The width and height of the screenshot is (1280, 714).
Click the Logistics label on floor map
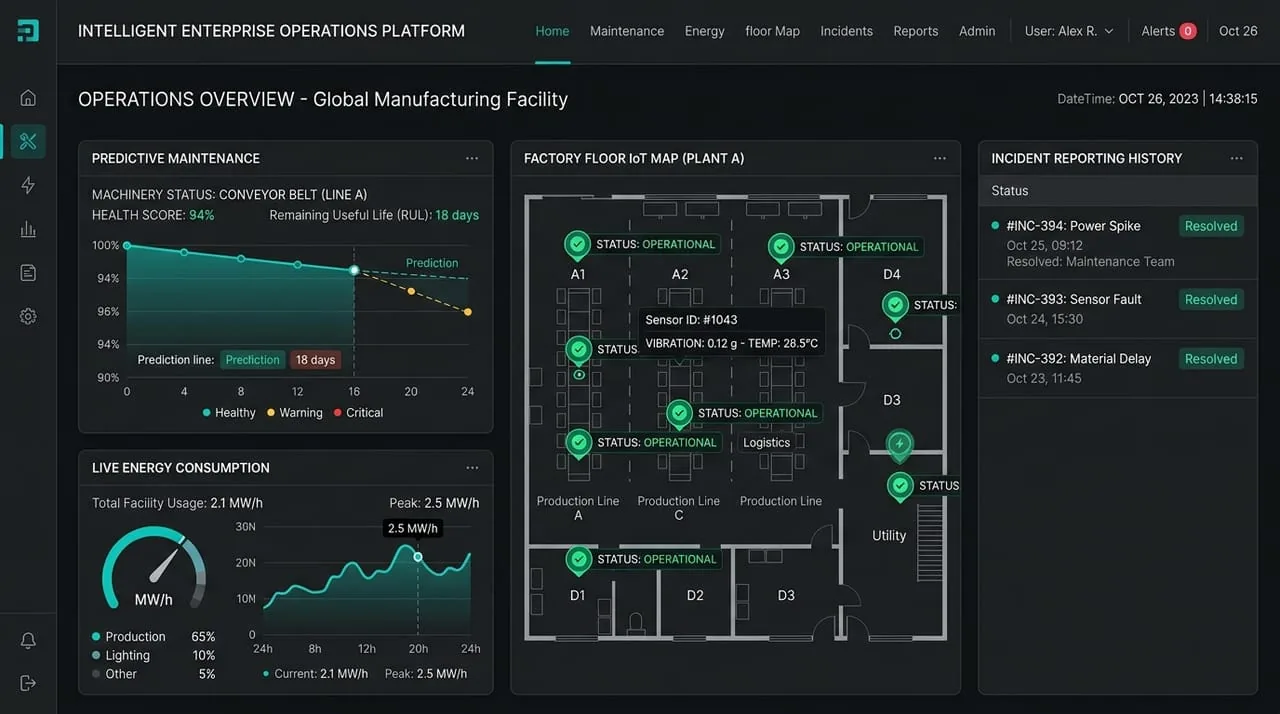(767, 442)
